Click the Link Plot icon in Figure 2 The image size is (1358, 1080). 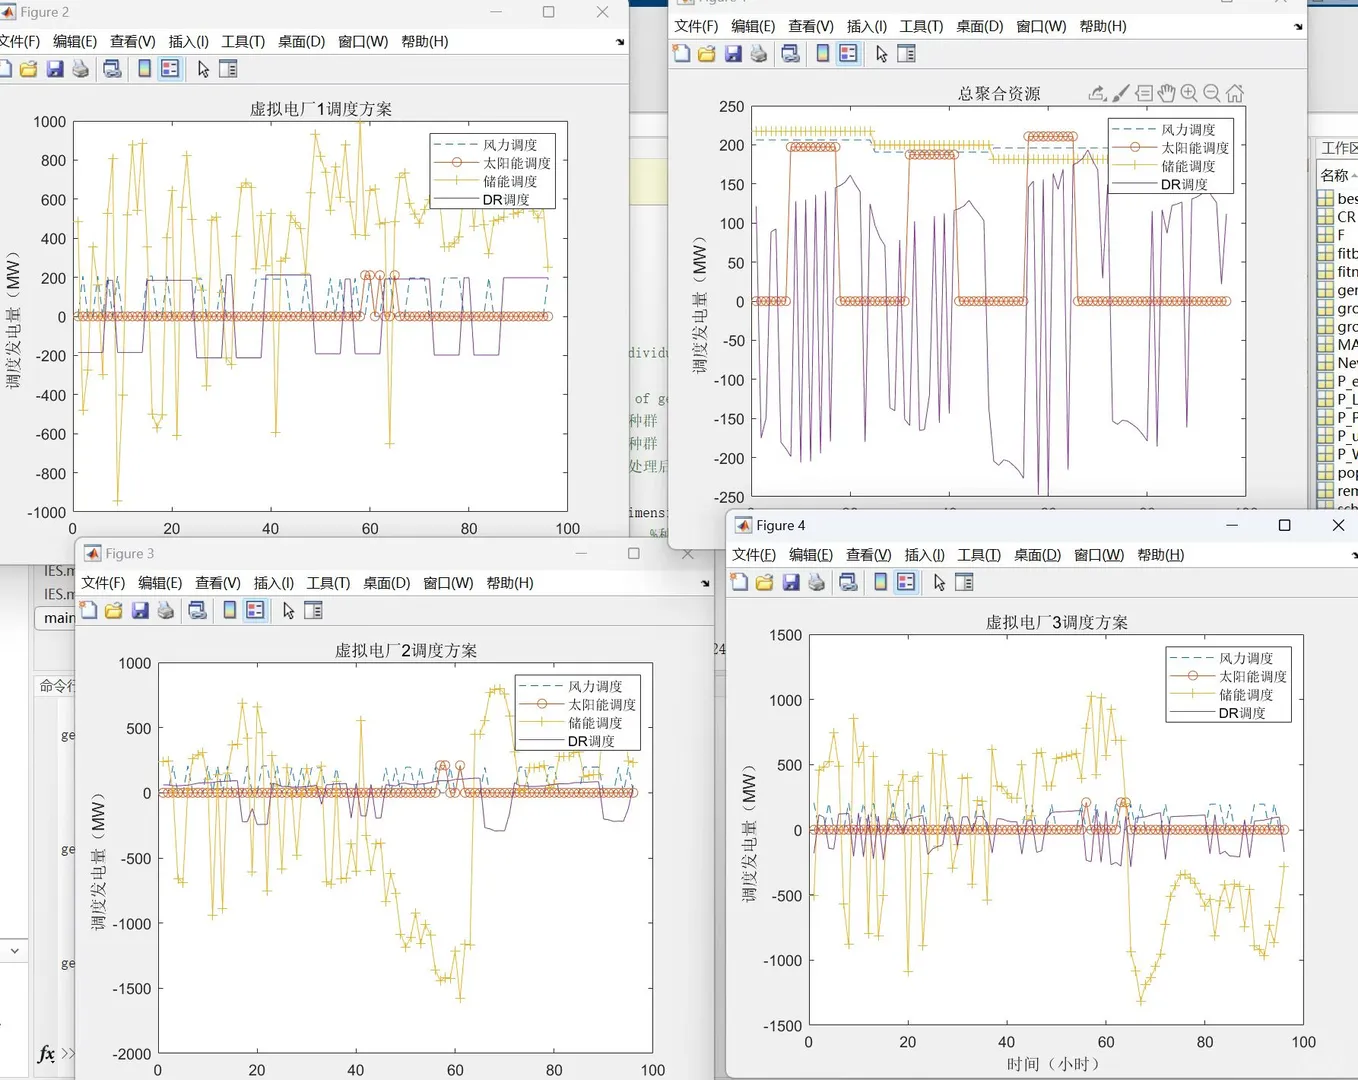tap(113, 69)
